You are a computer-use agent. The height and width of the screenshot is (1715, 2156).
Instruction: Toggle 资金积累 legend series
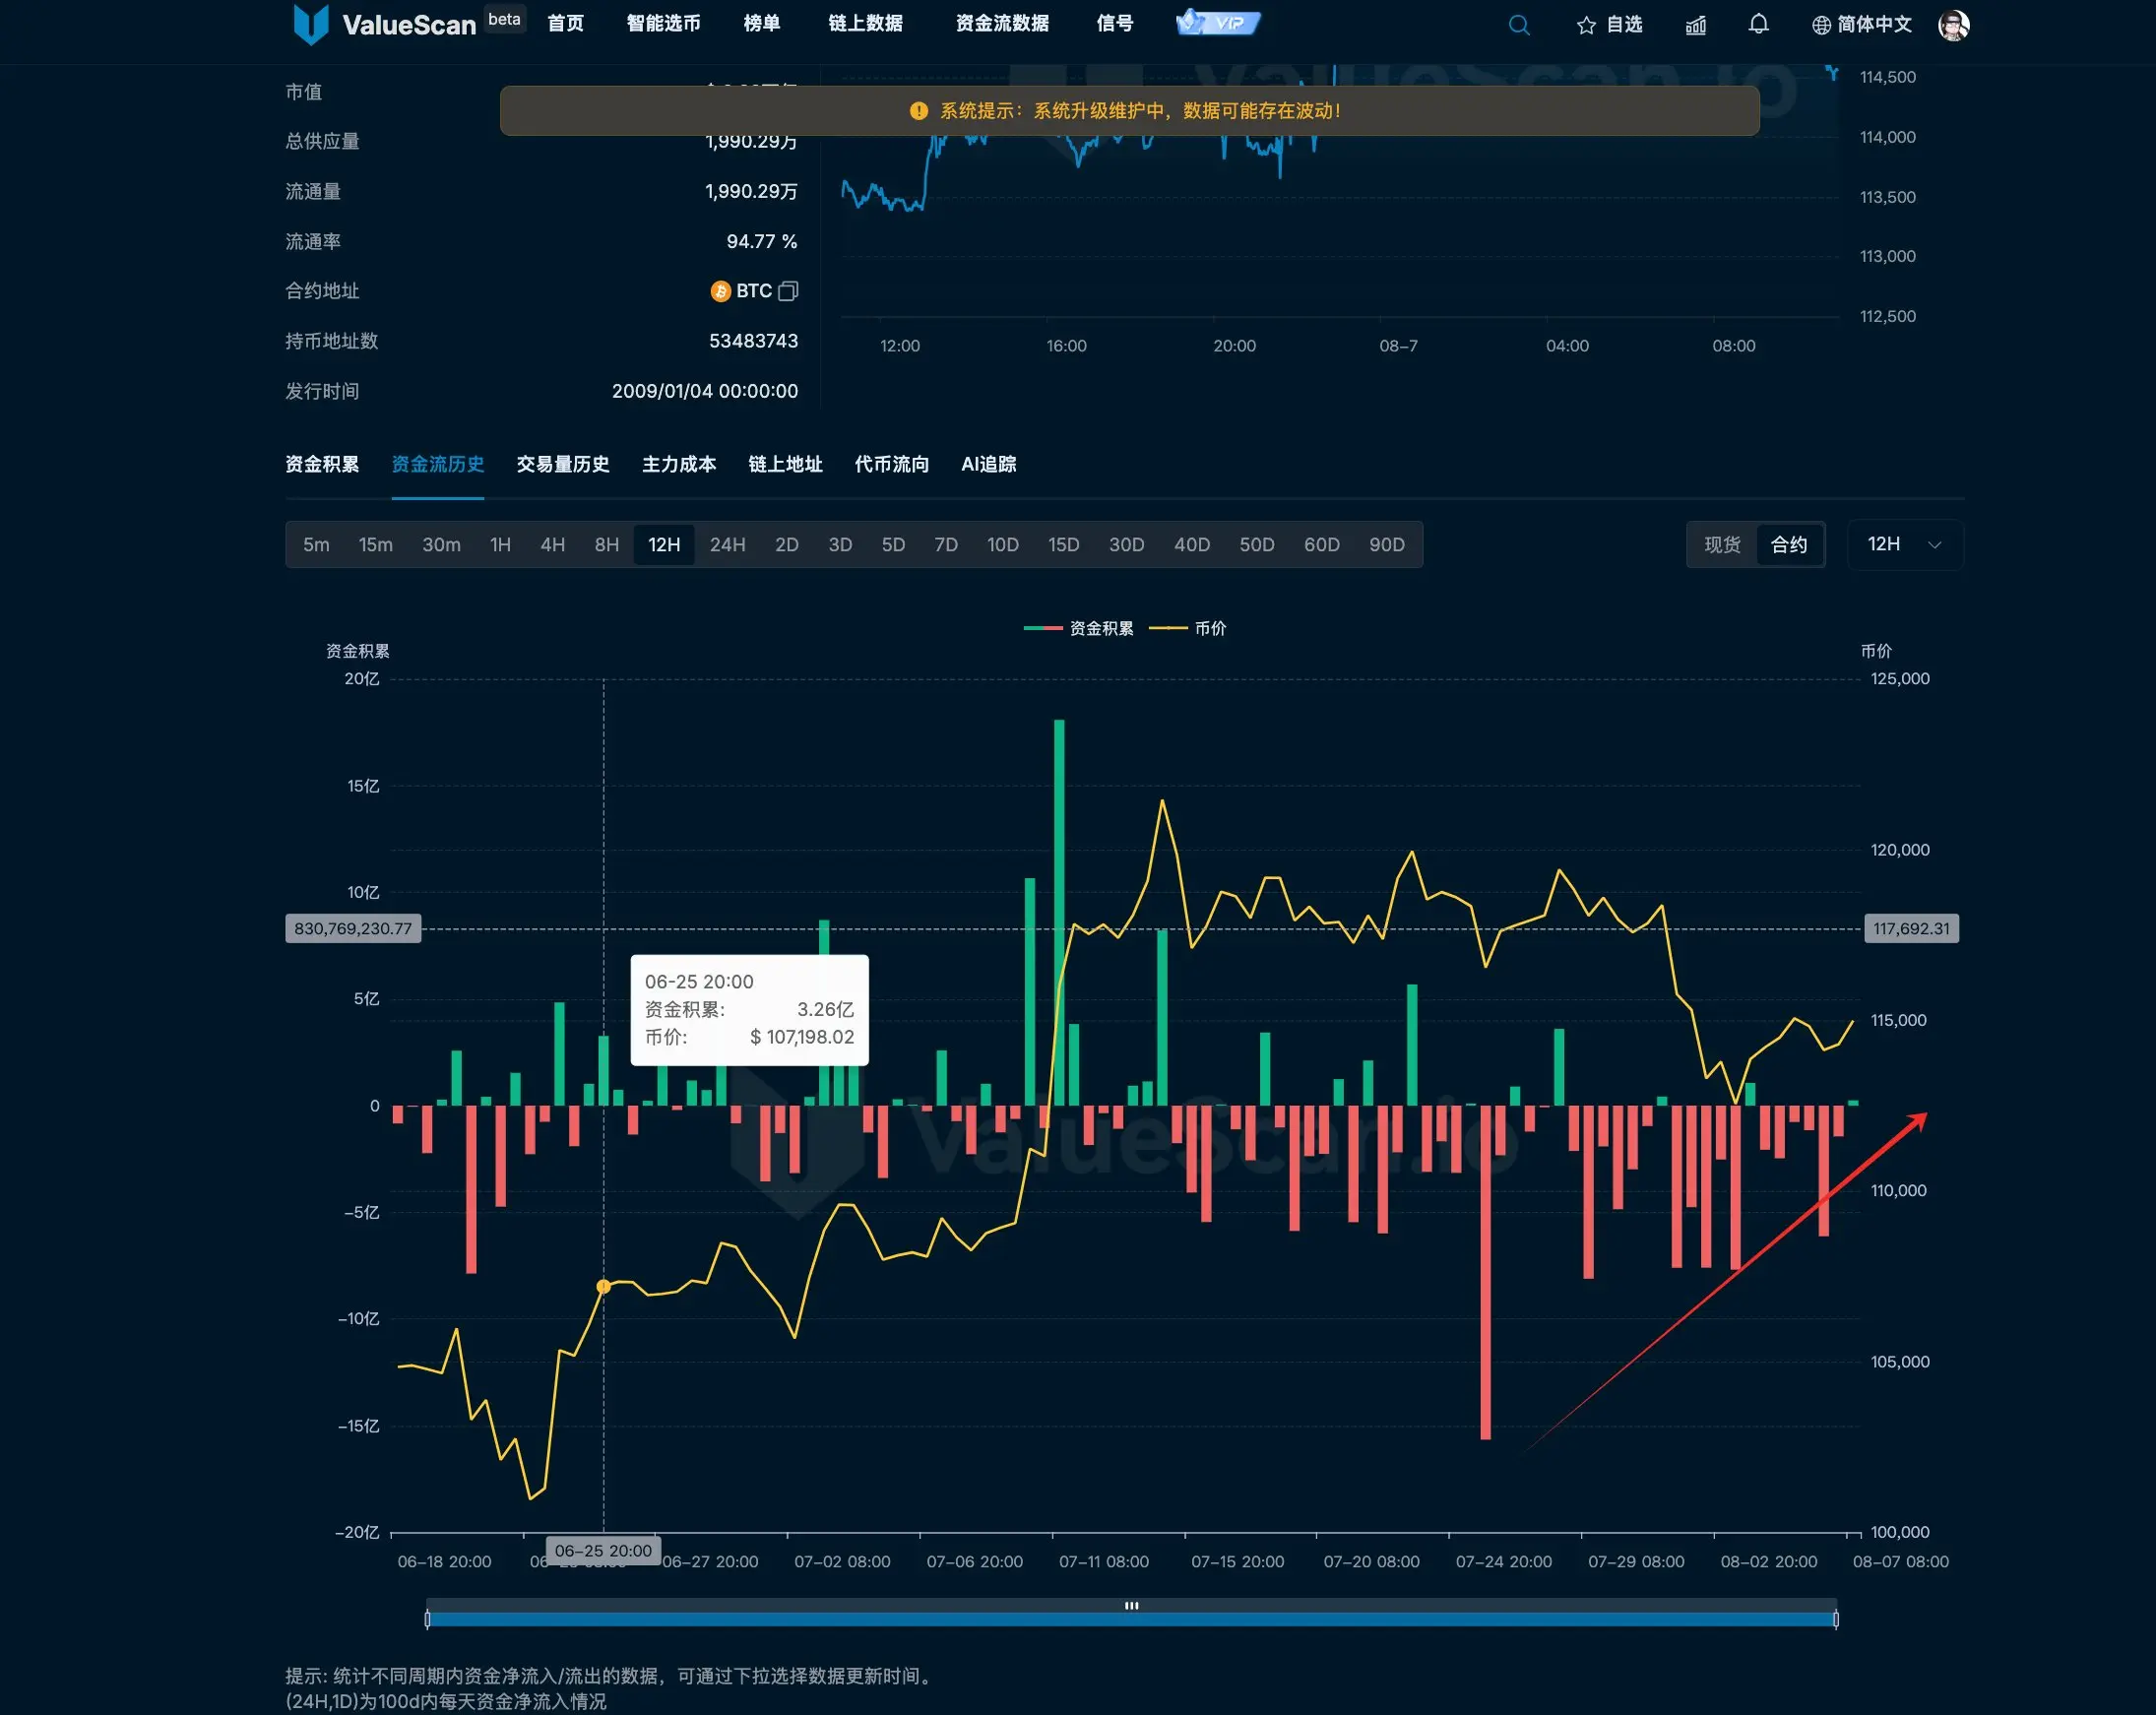(x=1079, y=628)
